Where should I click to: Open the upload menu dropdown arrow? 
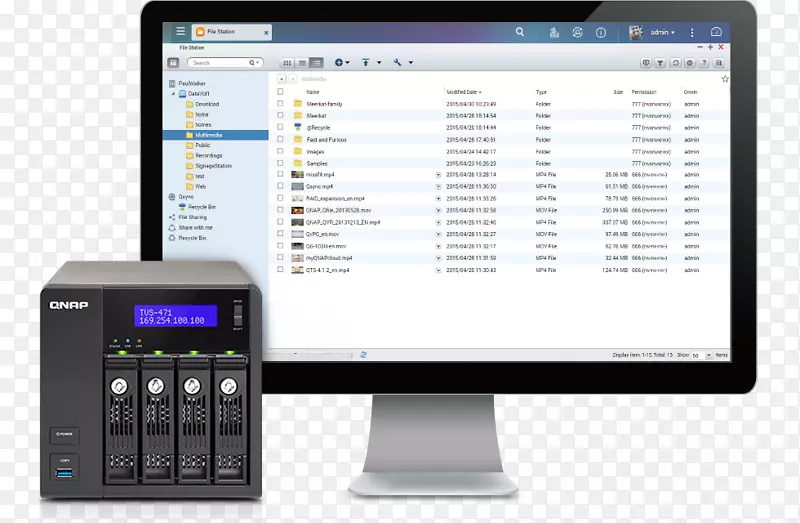(x=379, y=63)
